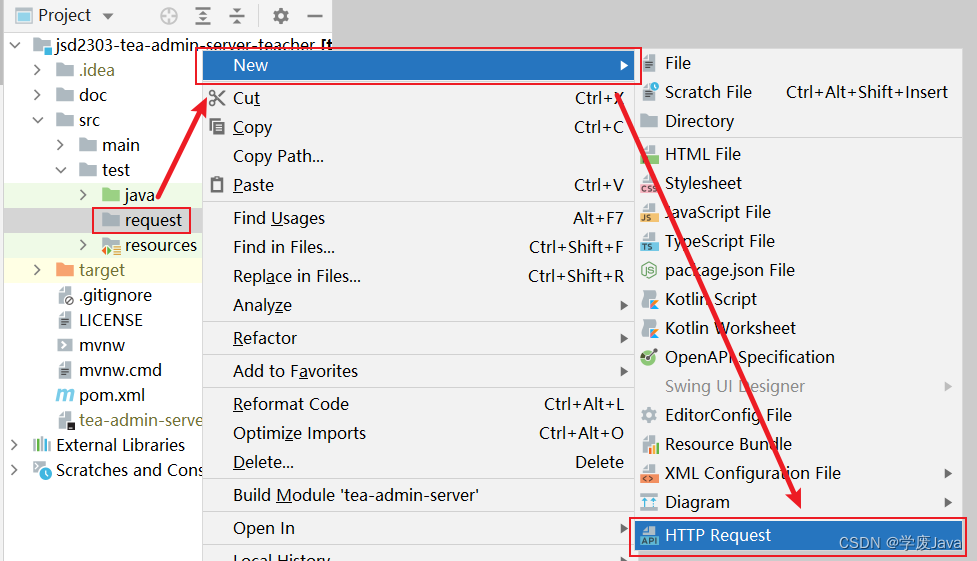Expand the java folder under test
The image size is (977, 561).
click(83, 194)
